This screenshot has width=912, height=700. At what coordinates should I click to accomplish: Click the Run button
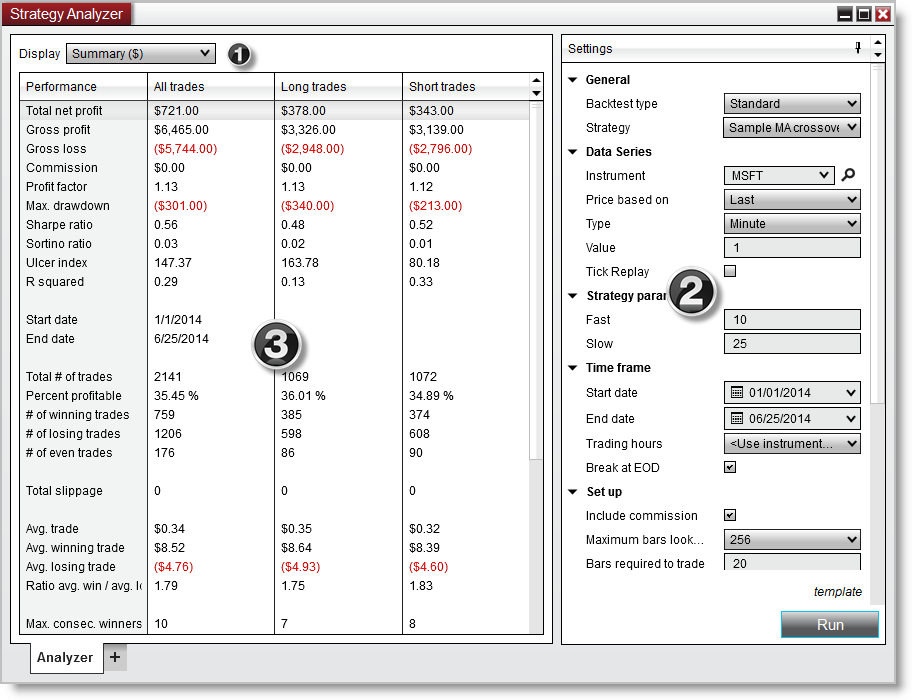[x=830, y=624]
